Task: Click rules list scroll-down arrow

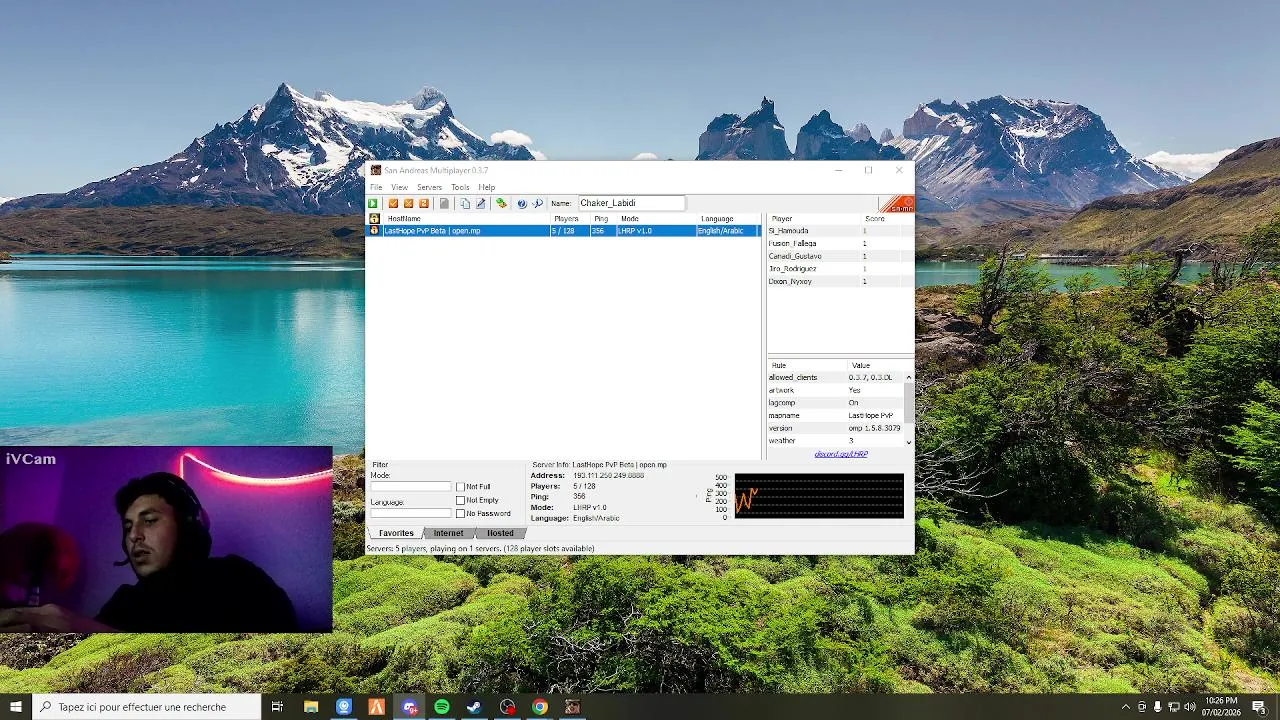Action: 908,441
